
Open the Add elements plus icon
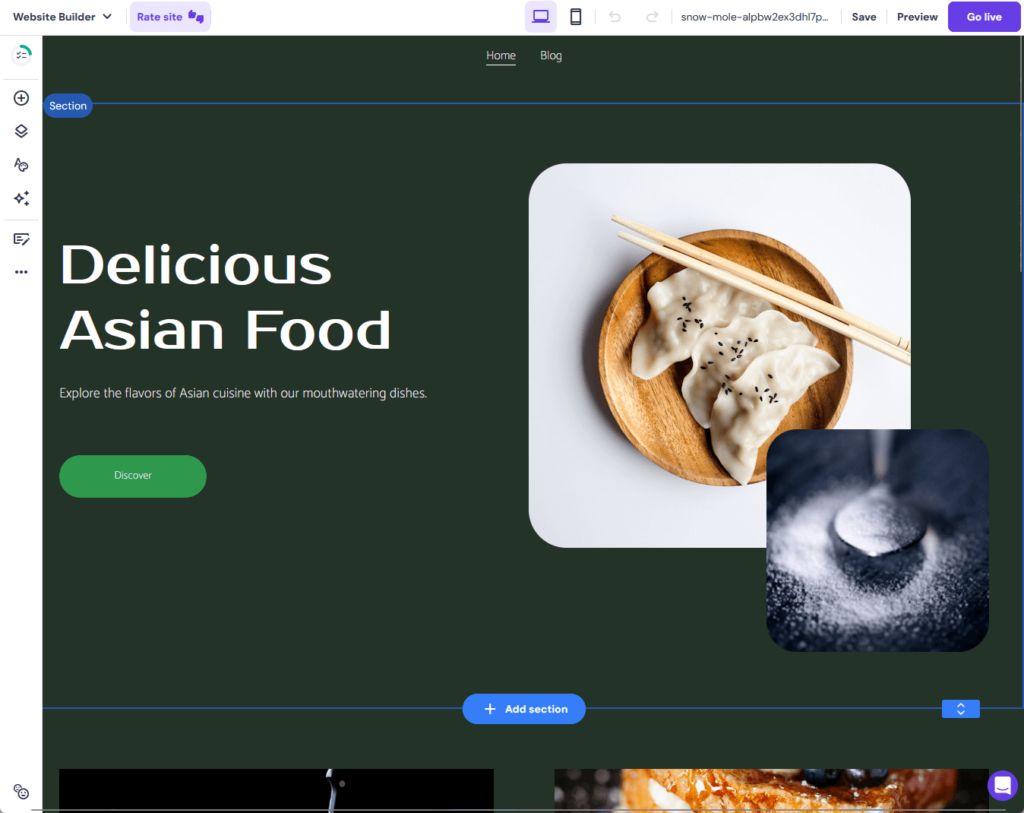tap(22, 98)
